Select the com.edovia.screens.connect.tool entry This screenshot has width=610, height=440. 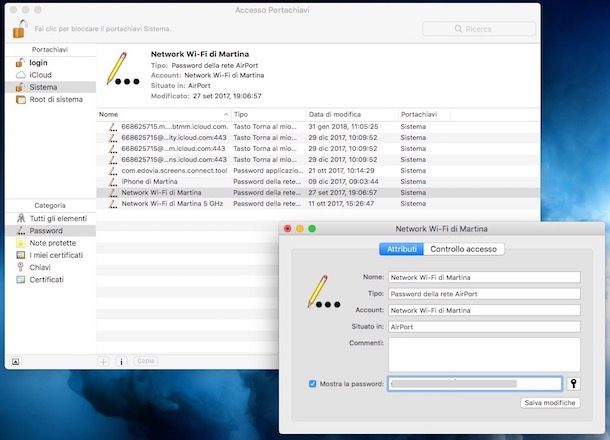(318, 170)
